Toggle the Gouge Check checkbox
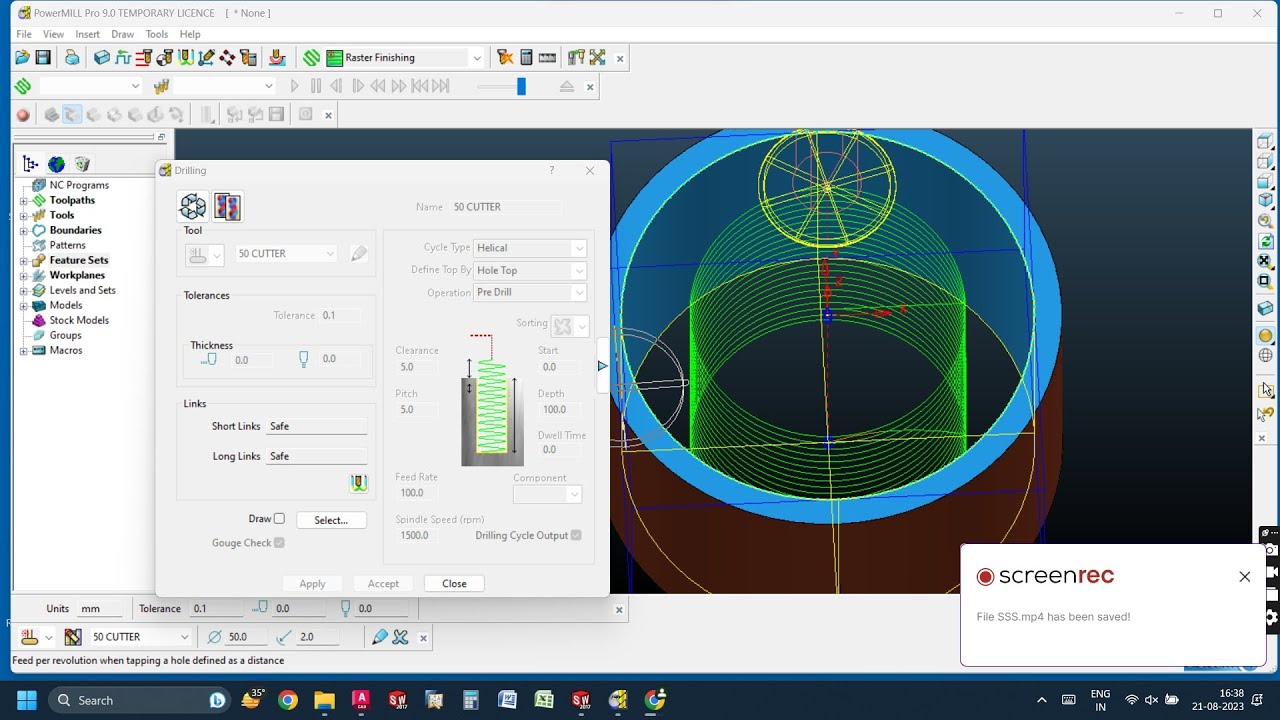The image size is (1280, 720). coord(279,543)
